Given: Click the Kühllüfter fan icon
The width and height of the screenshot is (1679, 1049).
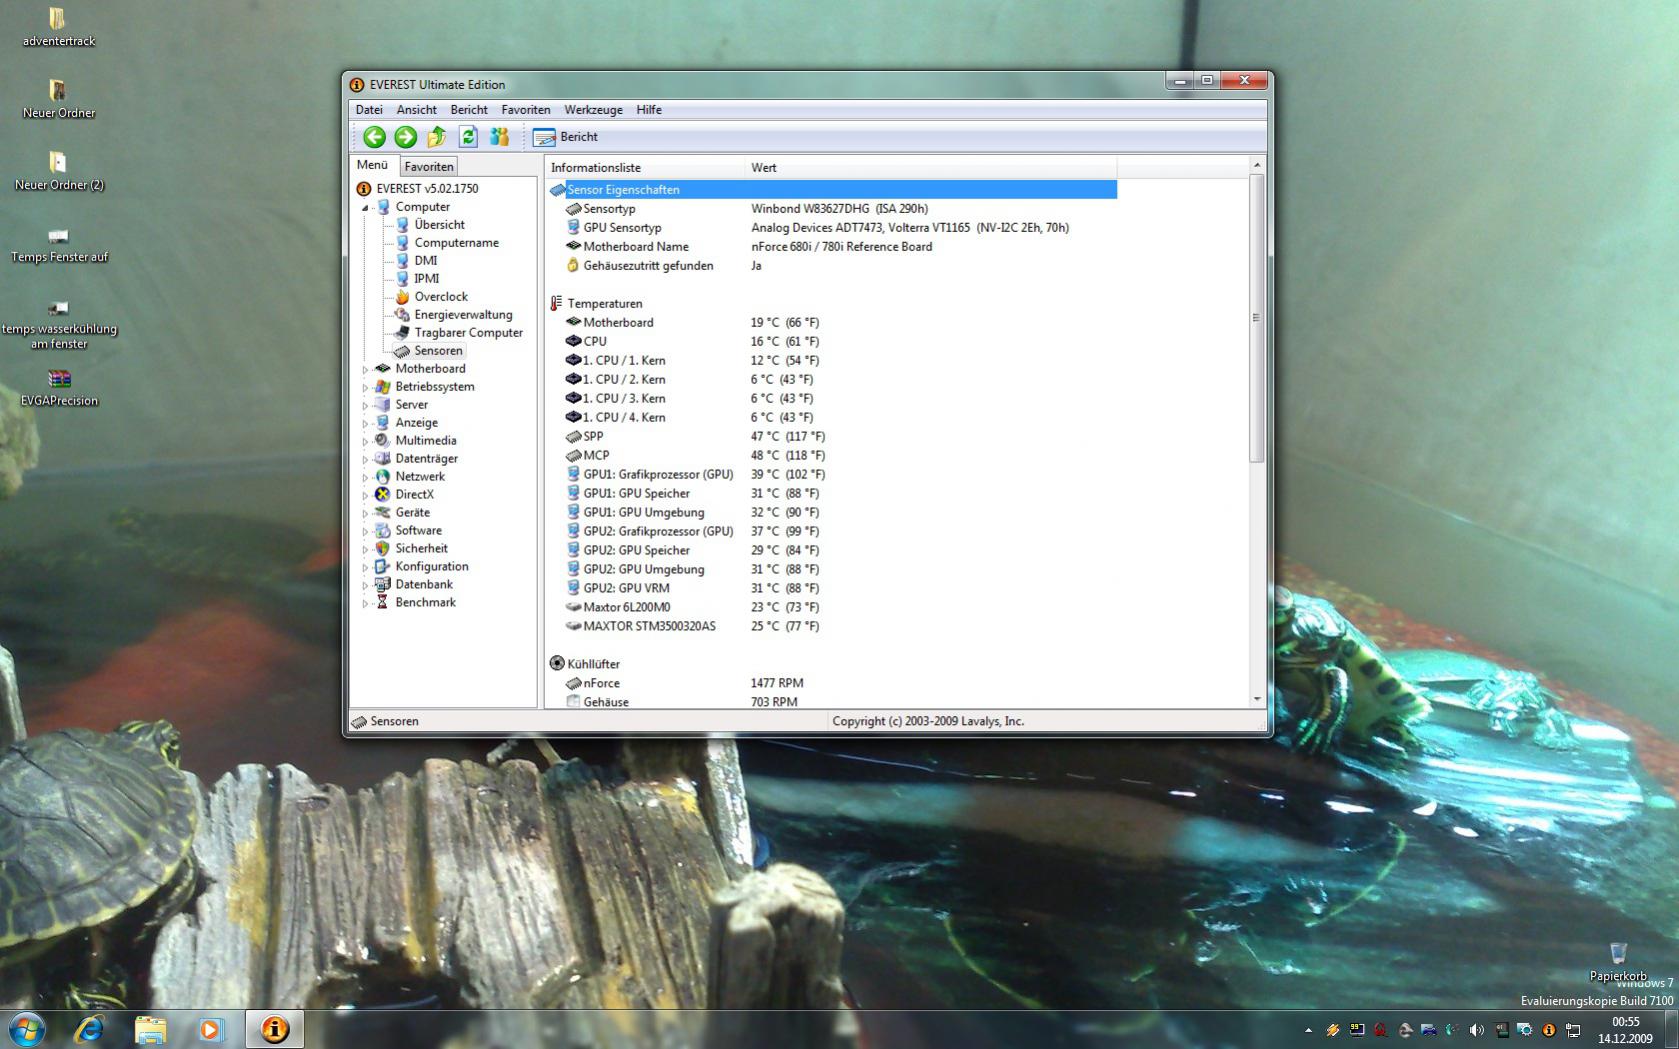Looking at the screenshot, I should [x=557, y=664].
